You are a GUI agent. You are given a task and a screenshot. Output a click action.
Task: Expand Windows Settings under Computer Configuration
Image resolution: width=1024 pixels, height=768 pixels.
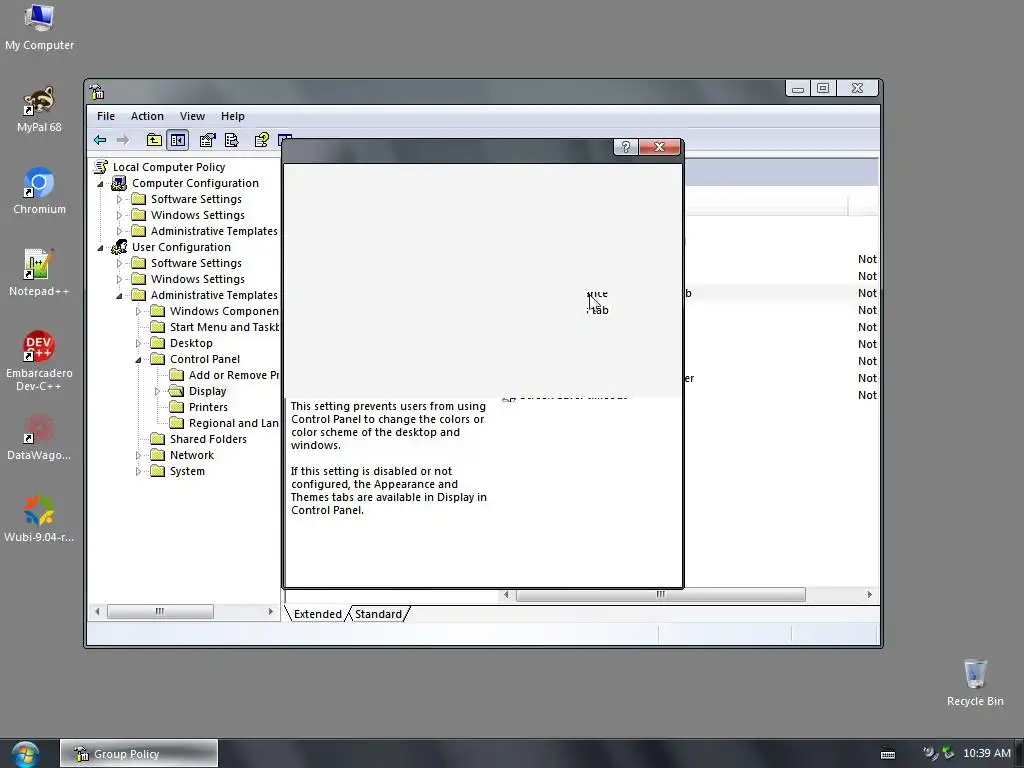tap(120, 216)
